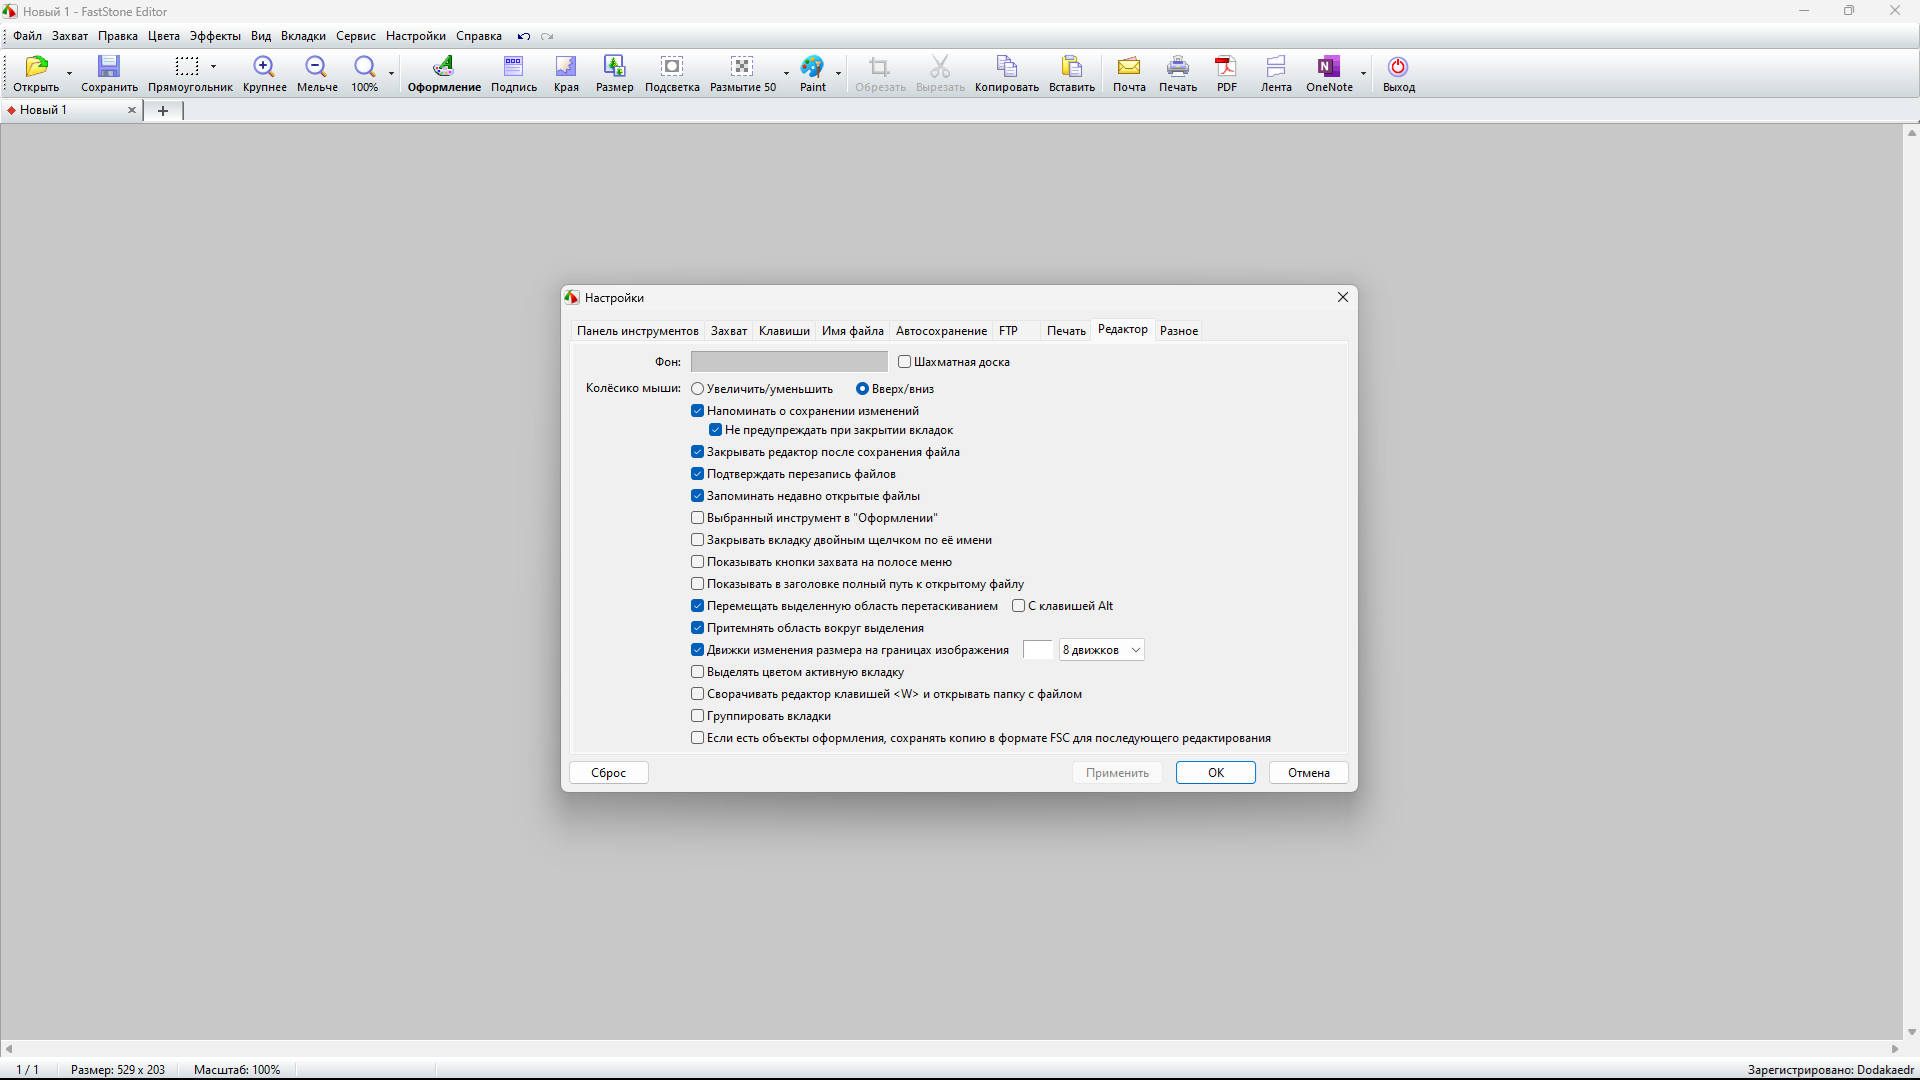This screenshot has width=1920, height=1080.
Task: Select the Увеличить/уменьшить radio button
Action: click(x=698, y=389)
